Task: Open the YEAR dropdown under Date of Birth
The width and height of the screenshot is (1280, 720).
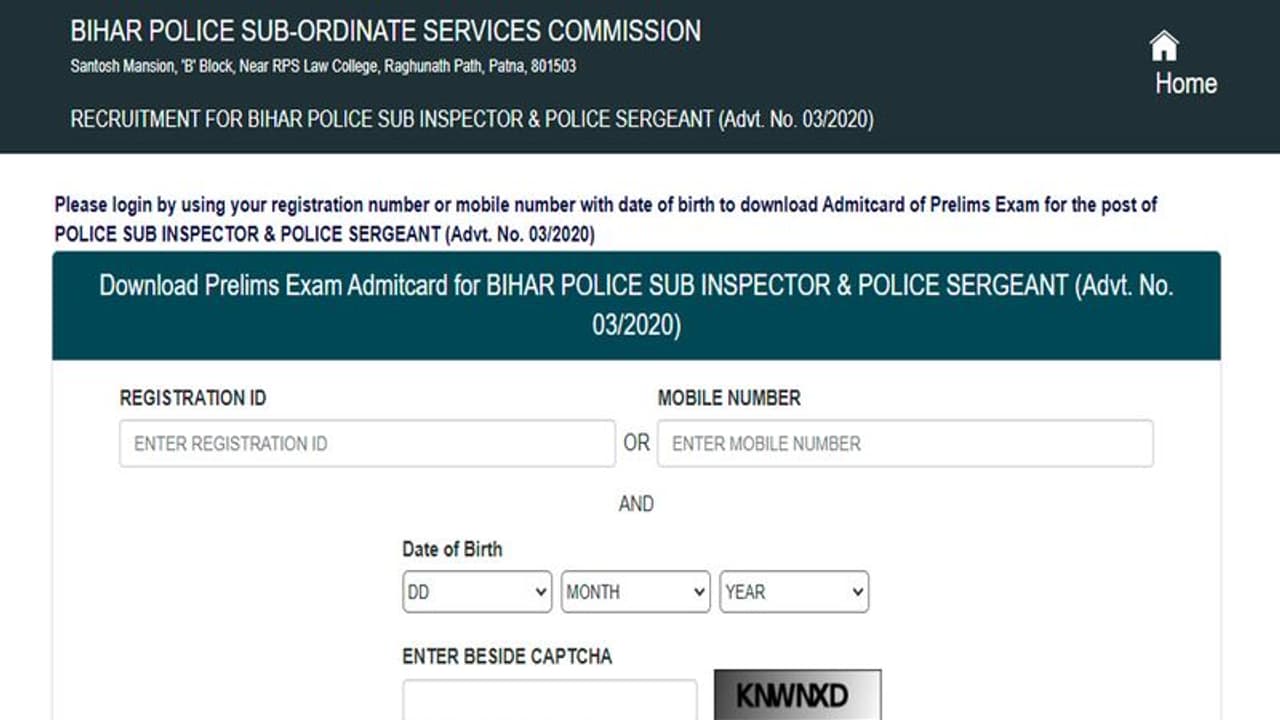Action: [794, 591]
